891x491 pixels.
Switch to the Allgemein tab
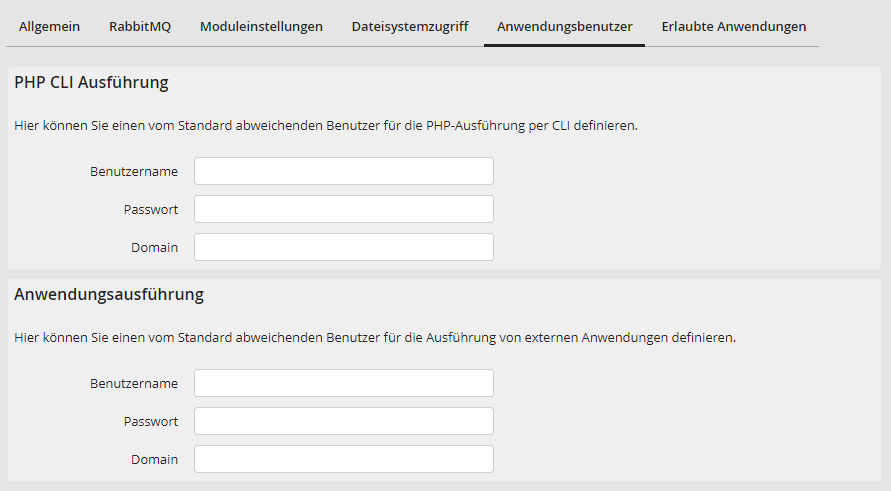pyautogui.click(x=49, y=27)
